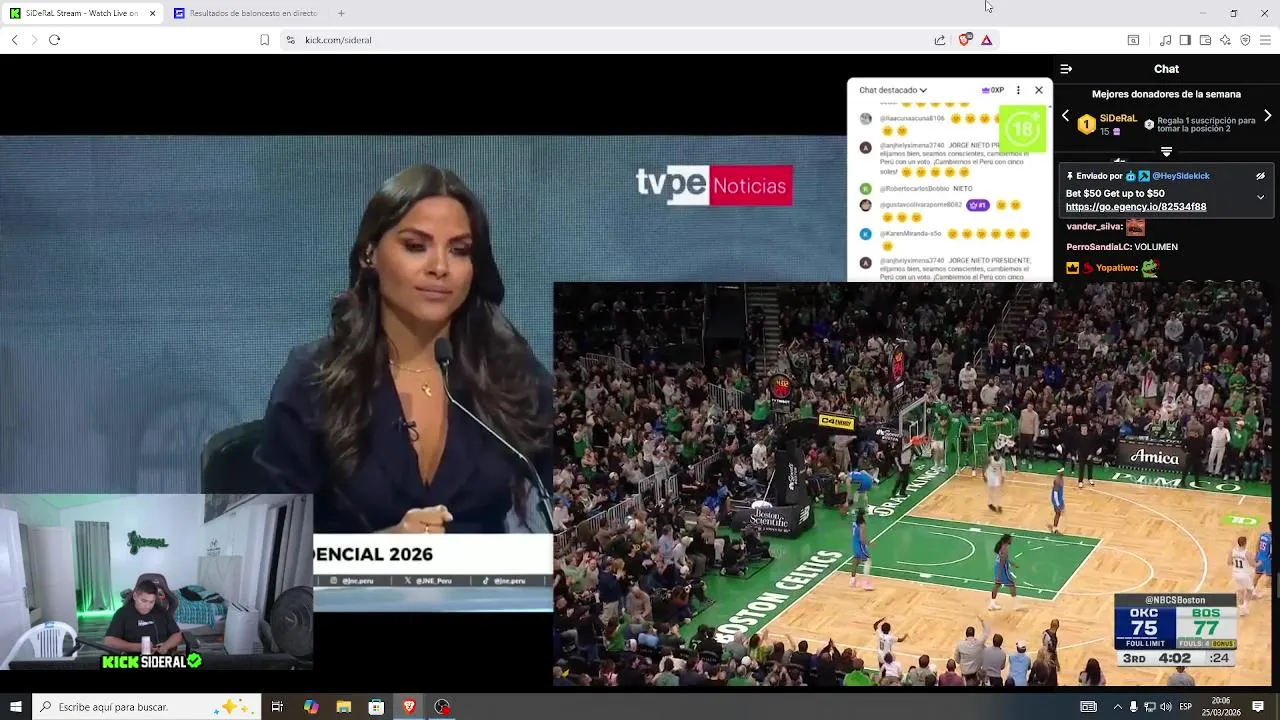Go forward in browser history
1280x720 pixels.
(34, 40)
